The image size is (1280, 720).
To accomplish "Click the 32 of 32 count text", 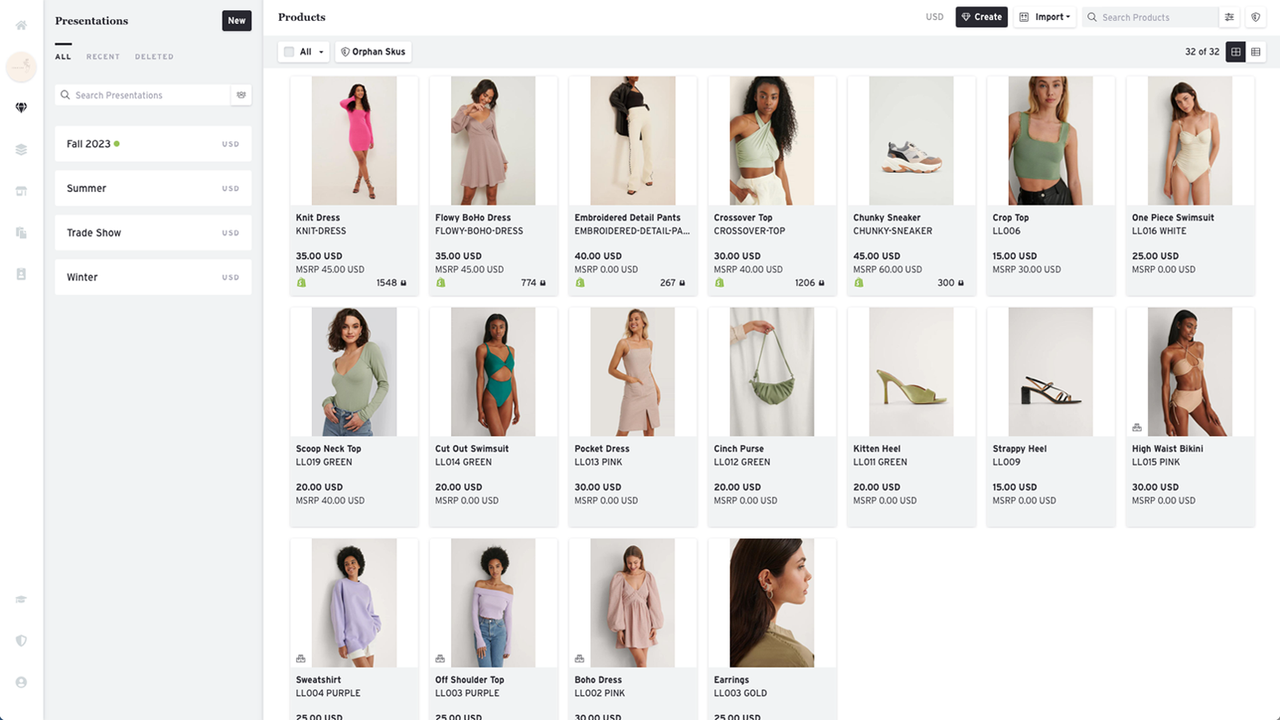I will 1202,52.
